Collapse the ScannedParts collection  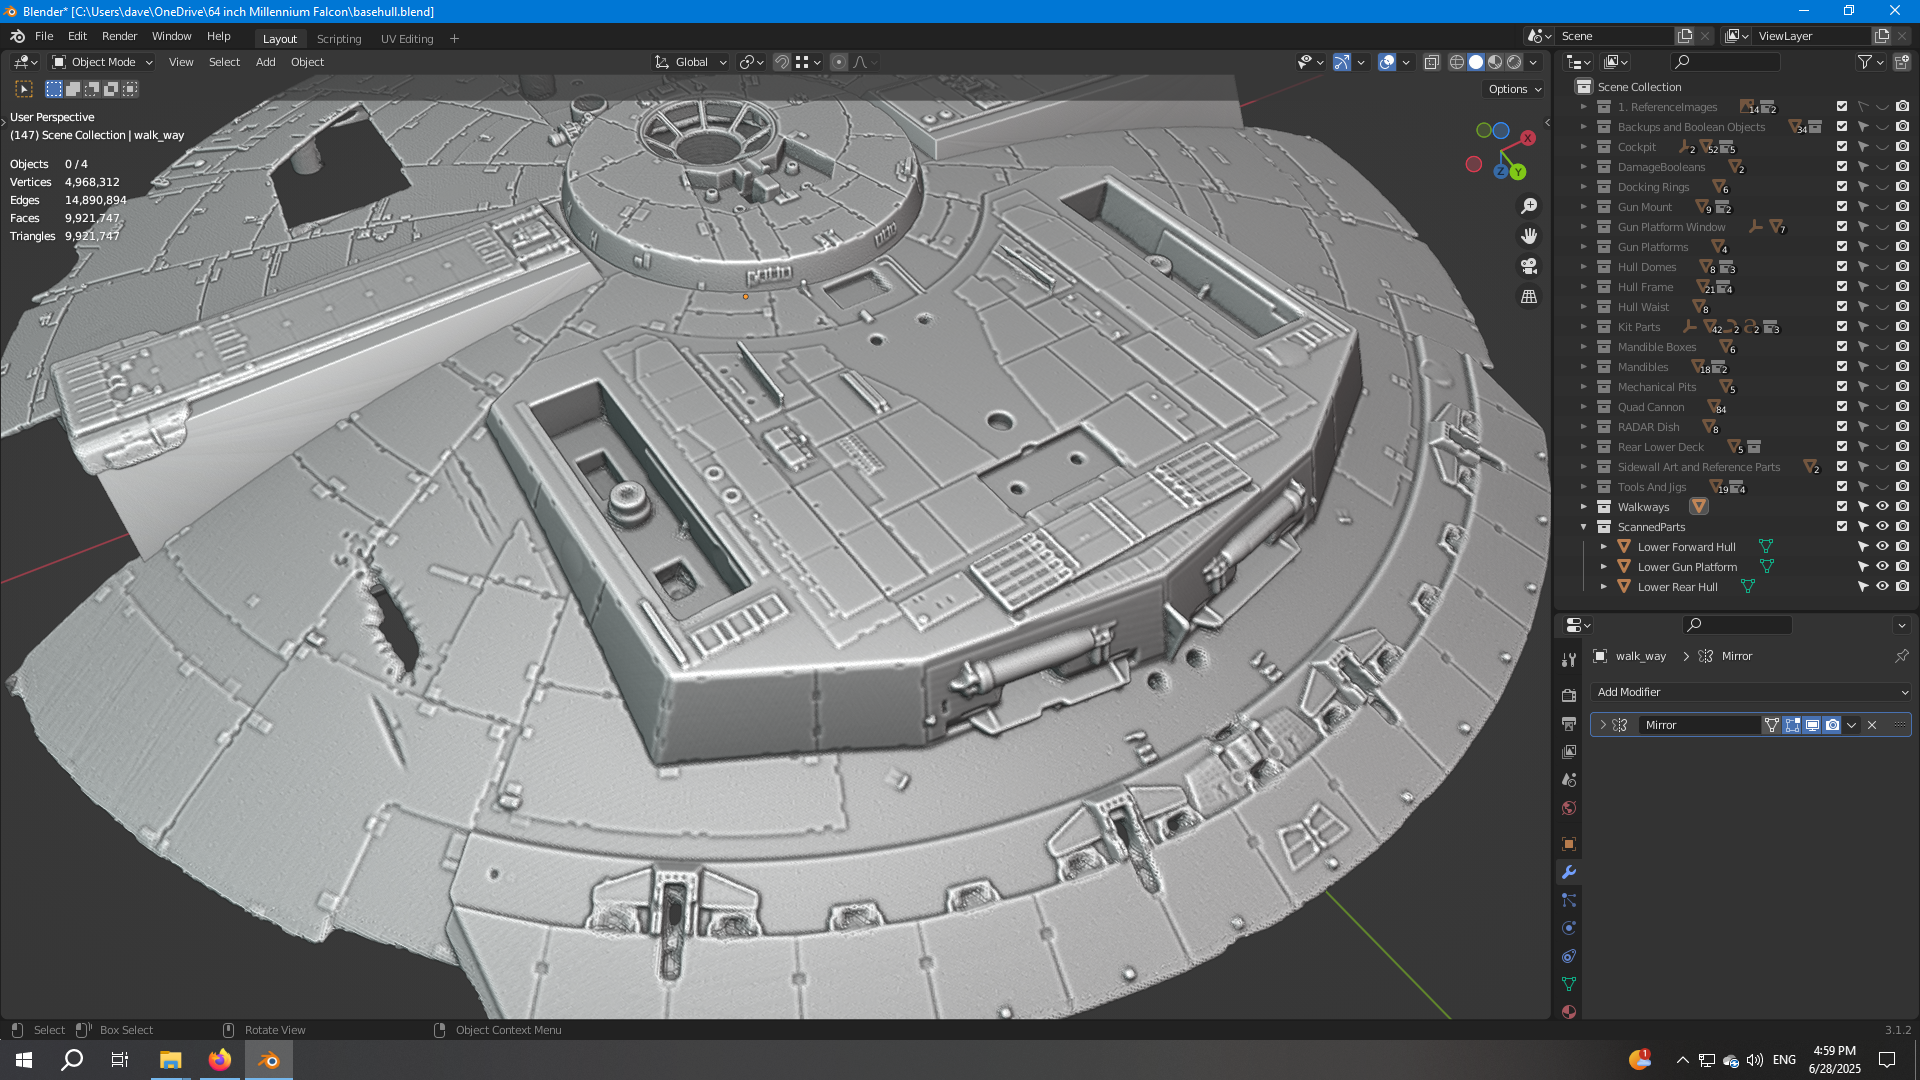pyautogui.click(x=1583, y=527)
